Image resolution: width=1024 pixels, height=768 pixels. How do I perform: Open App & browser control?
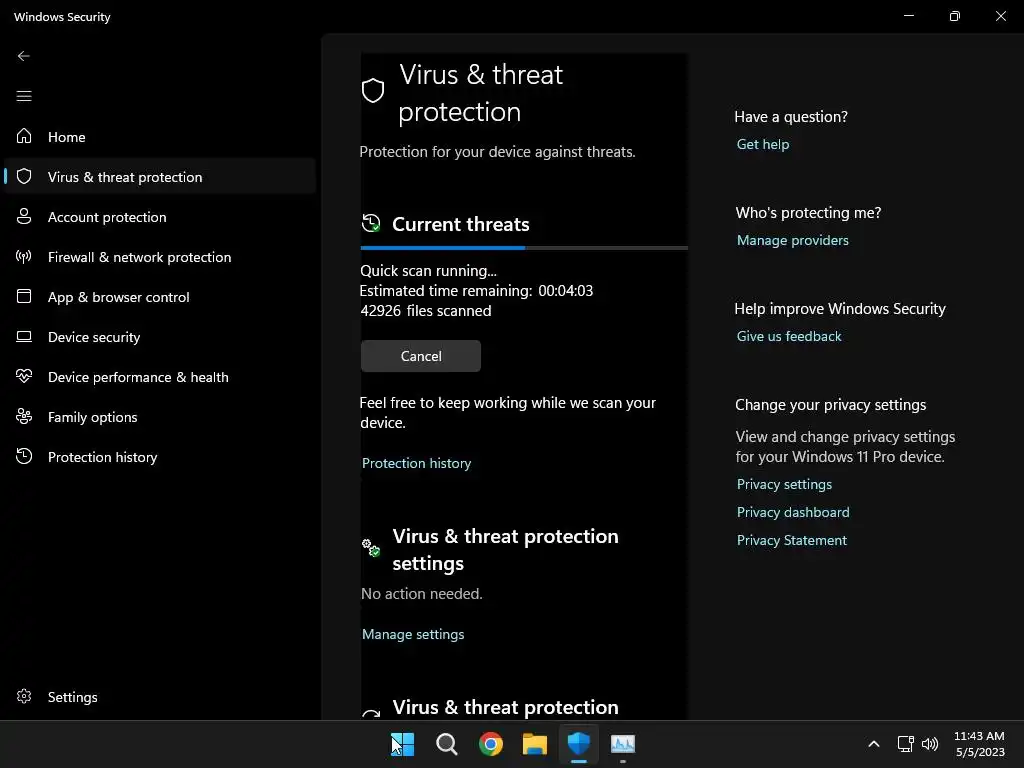tap(160, 296)
